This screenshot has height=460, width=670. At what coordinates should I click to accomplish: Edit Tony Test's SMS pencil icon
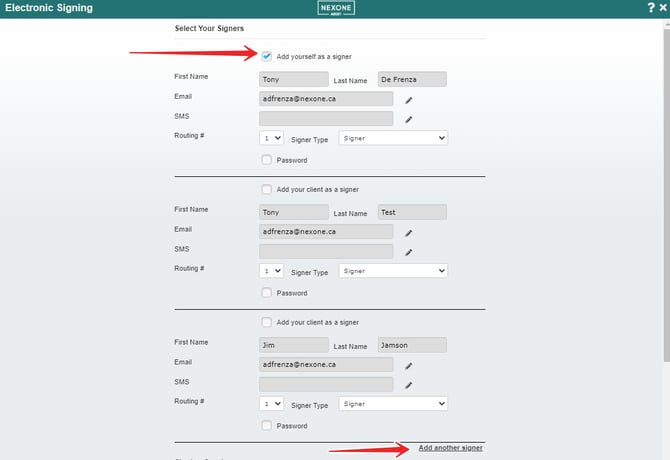[x=408, y=252]
